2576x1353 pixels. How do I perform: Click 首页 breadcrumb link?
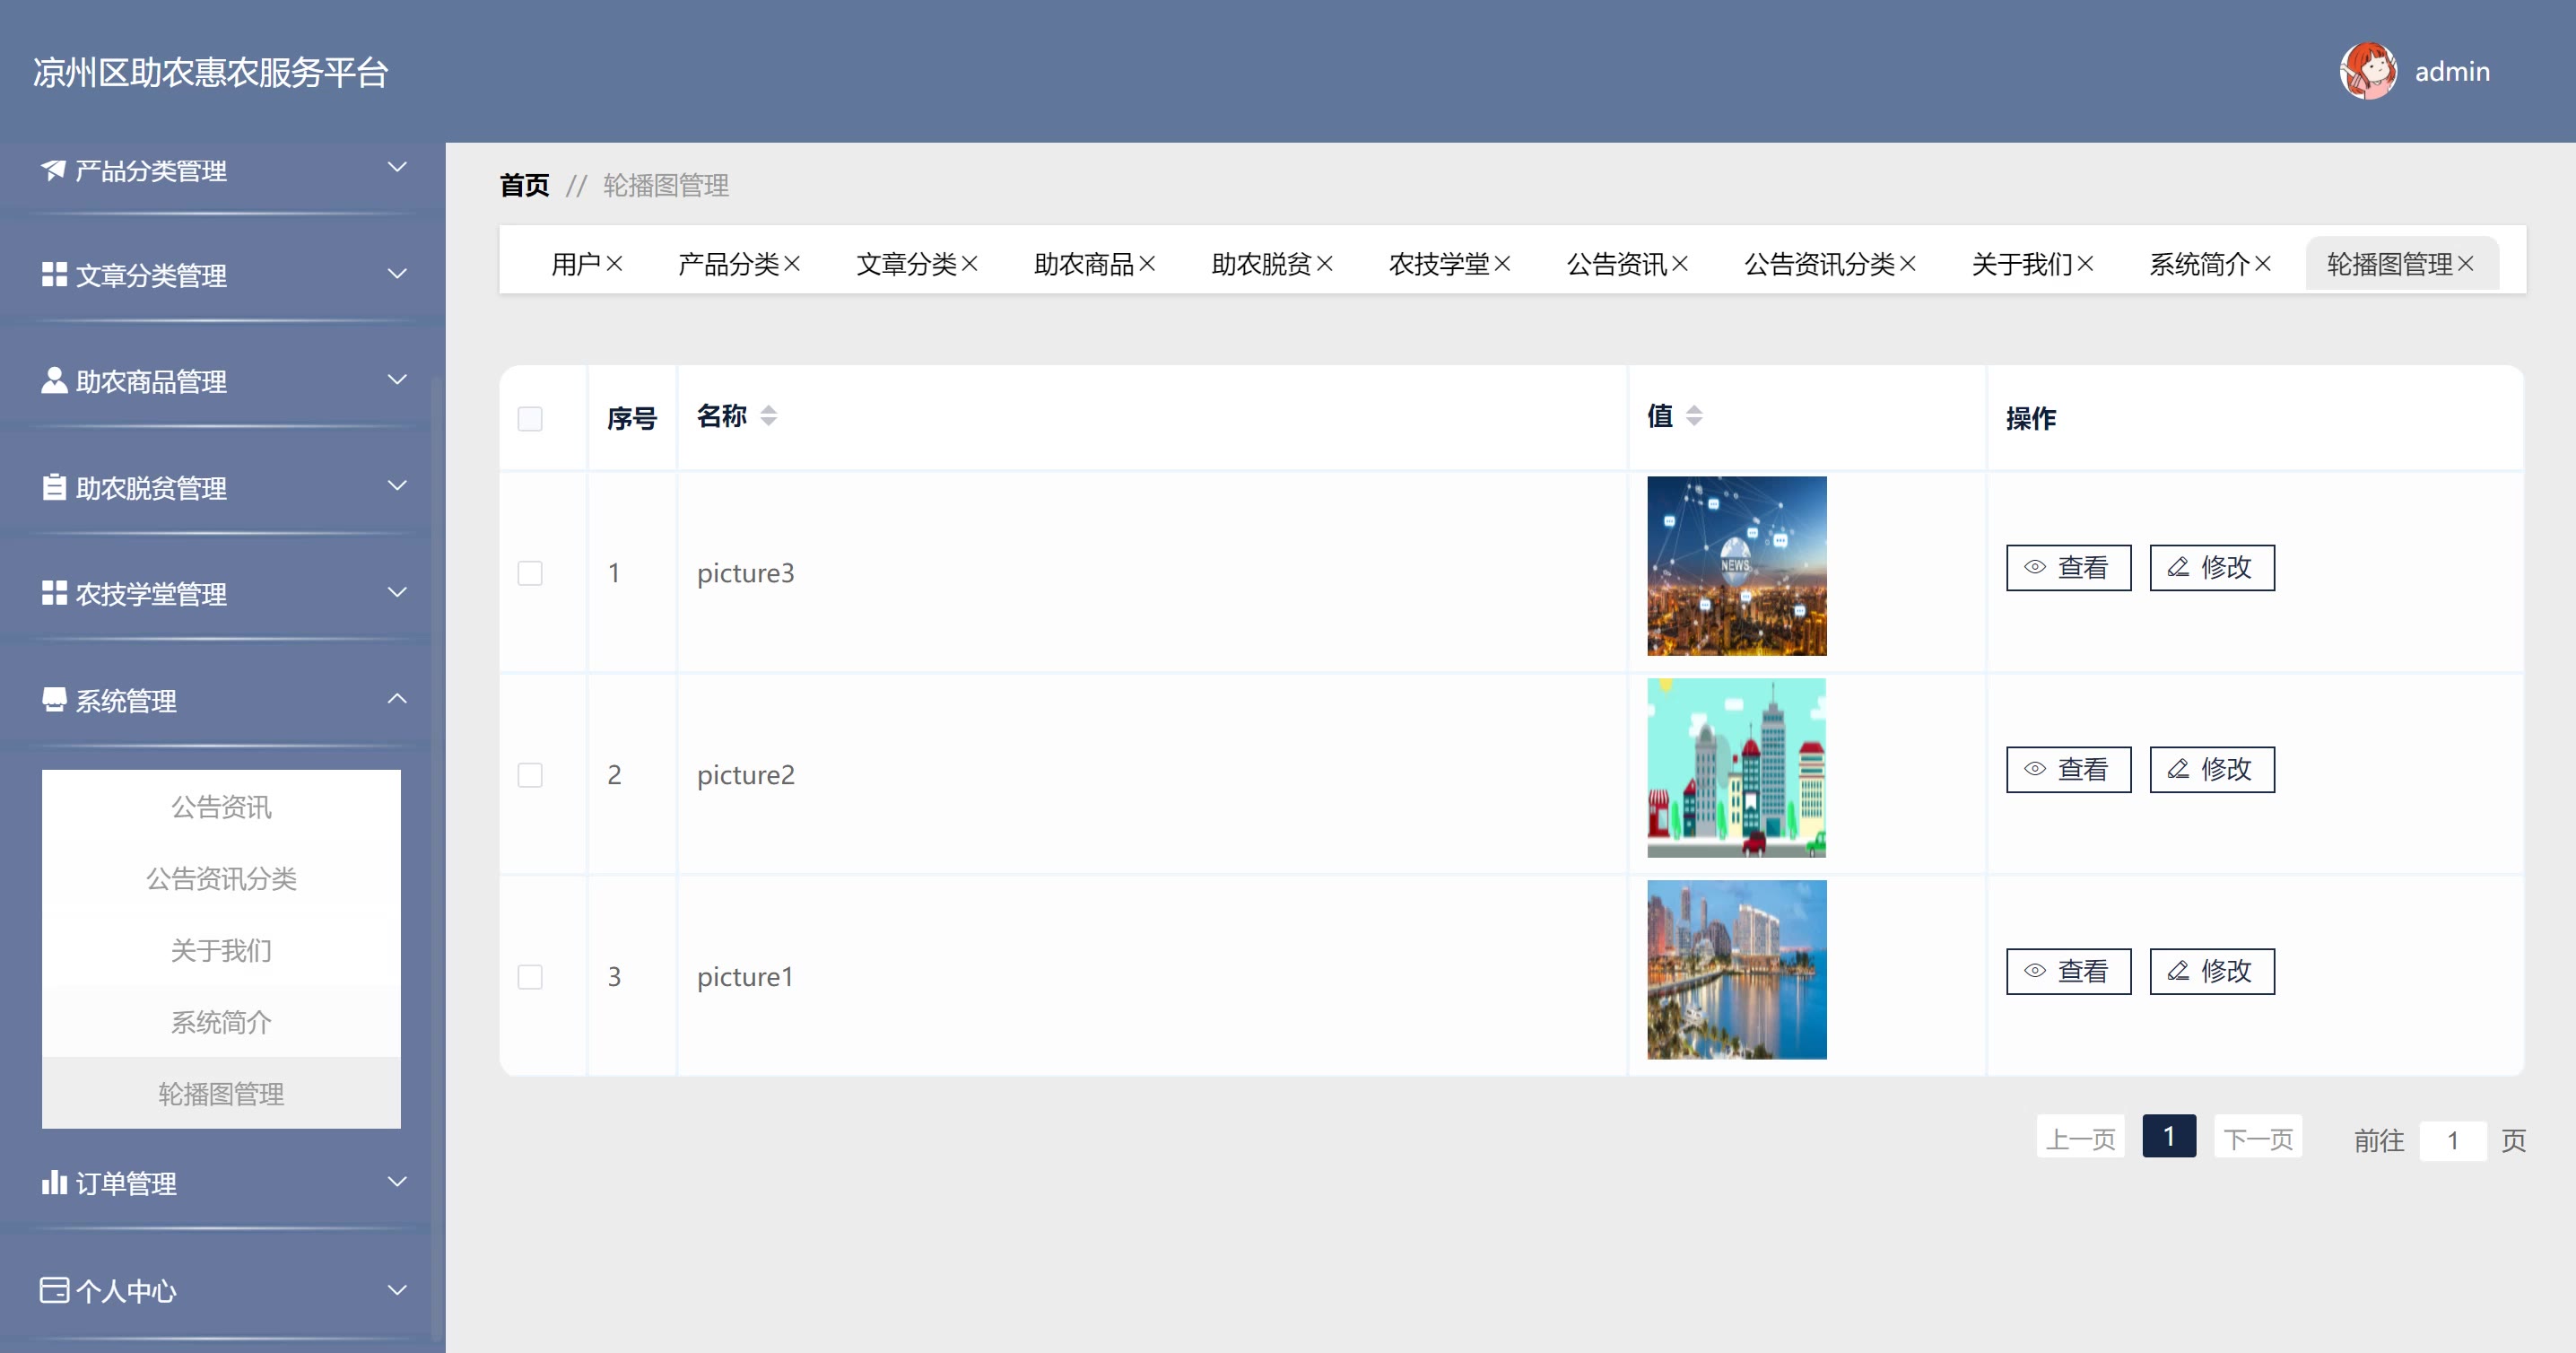click(x=524, y=186)
